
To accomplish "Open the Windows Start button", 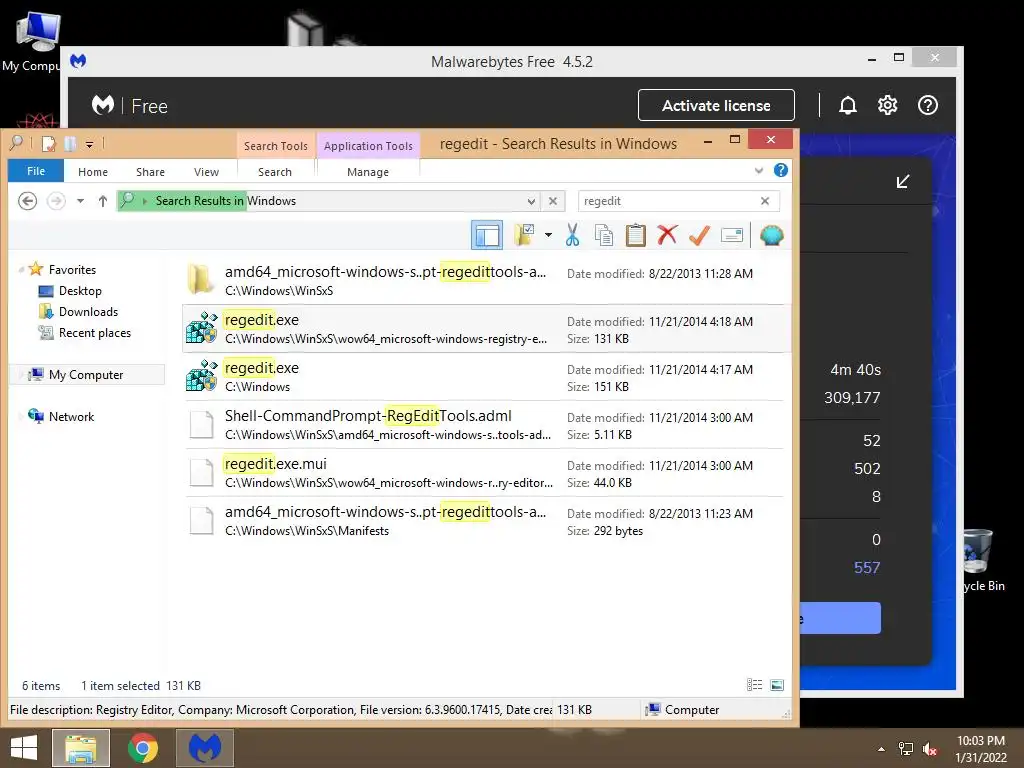I will point(24,748).
